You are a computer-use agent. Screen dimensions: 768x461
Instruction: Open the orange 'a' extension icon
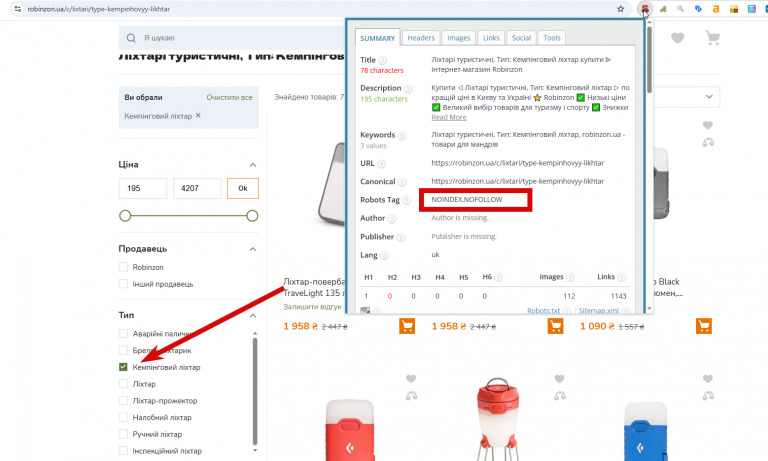click(x=716, y=9)
